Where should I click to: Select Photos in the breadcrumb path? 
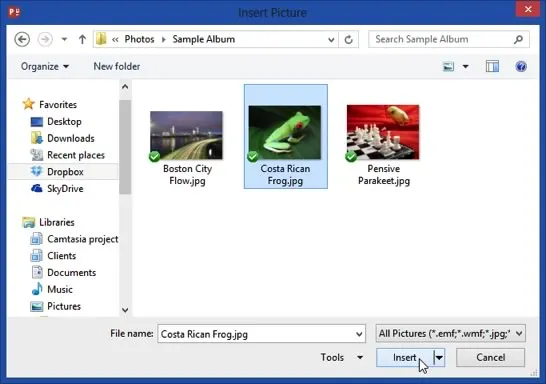139,39
